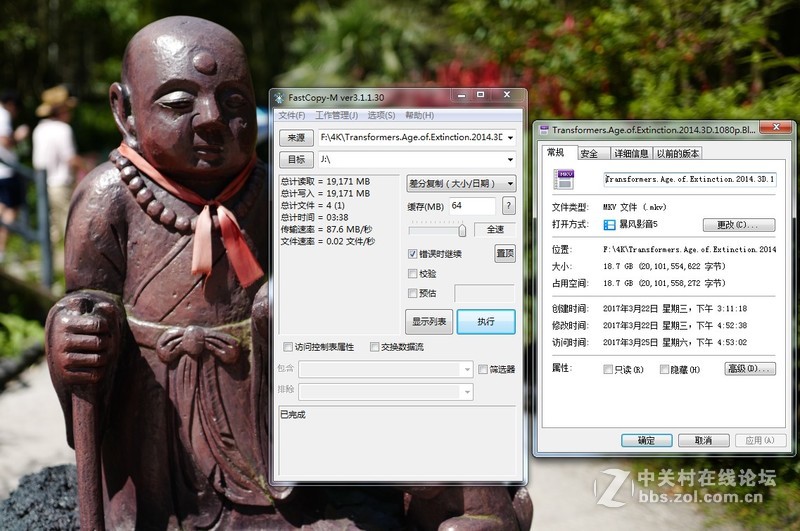This screenshot has width=800, height=531.
Task: Minimize the FastCopy window
Action: [461, 95]
